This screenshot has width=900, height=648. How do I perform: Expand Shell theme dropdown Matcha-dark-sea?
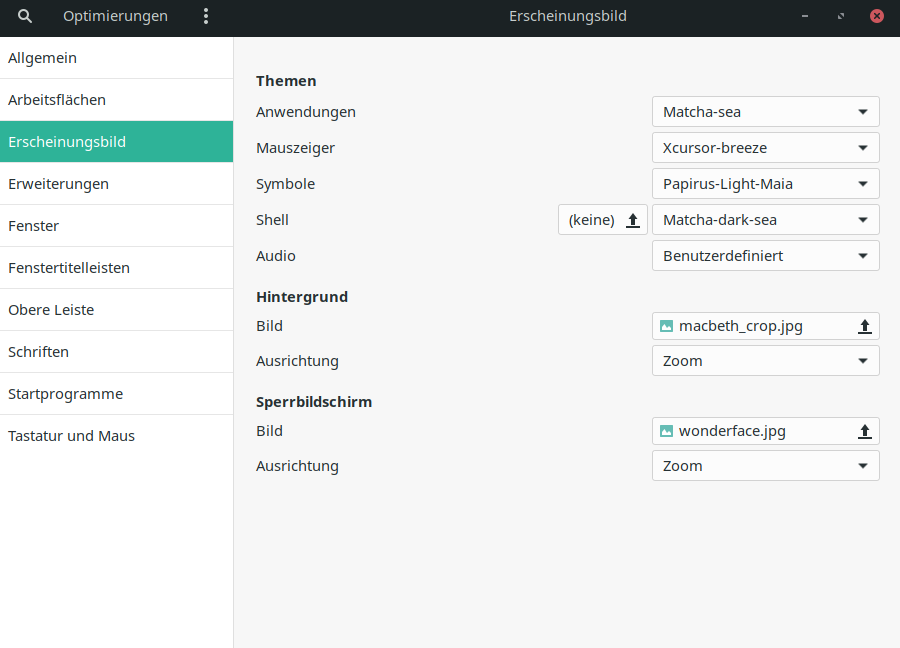(765, 220)
